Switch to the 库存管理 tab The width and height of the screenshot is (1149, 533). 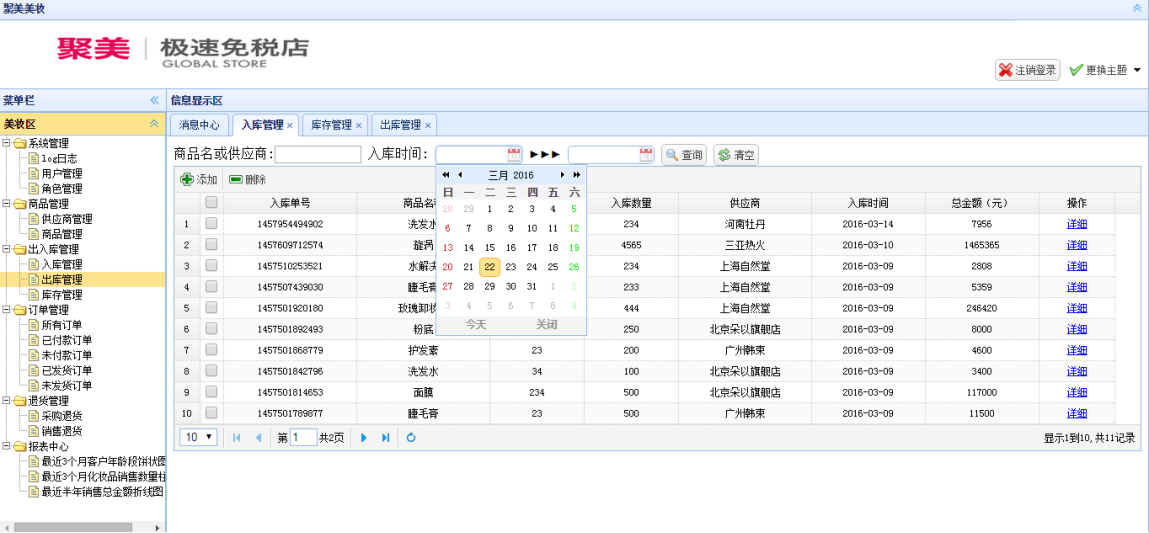point(331,125)
